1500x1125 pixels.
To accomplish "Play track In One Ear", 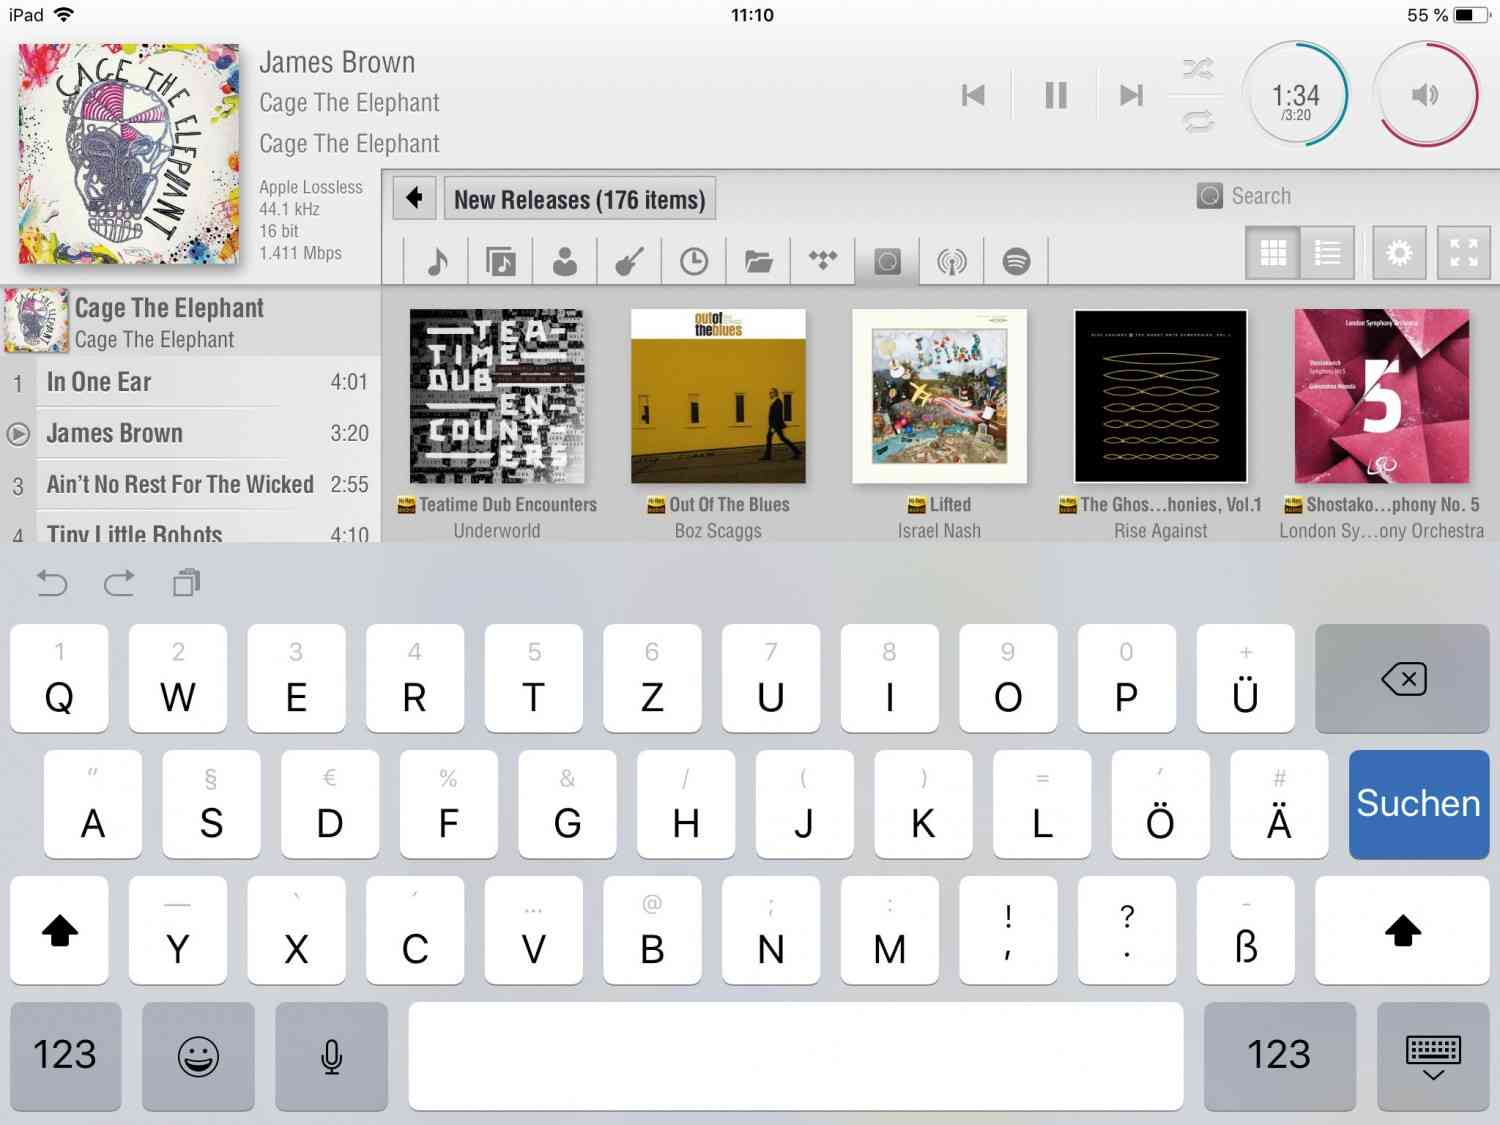I will 190,382.
